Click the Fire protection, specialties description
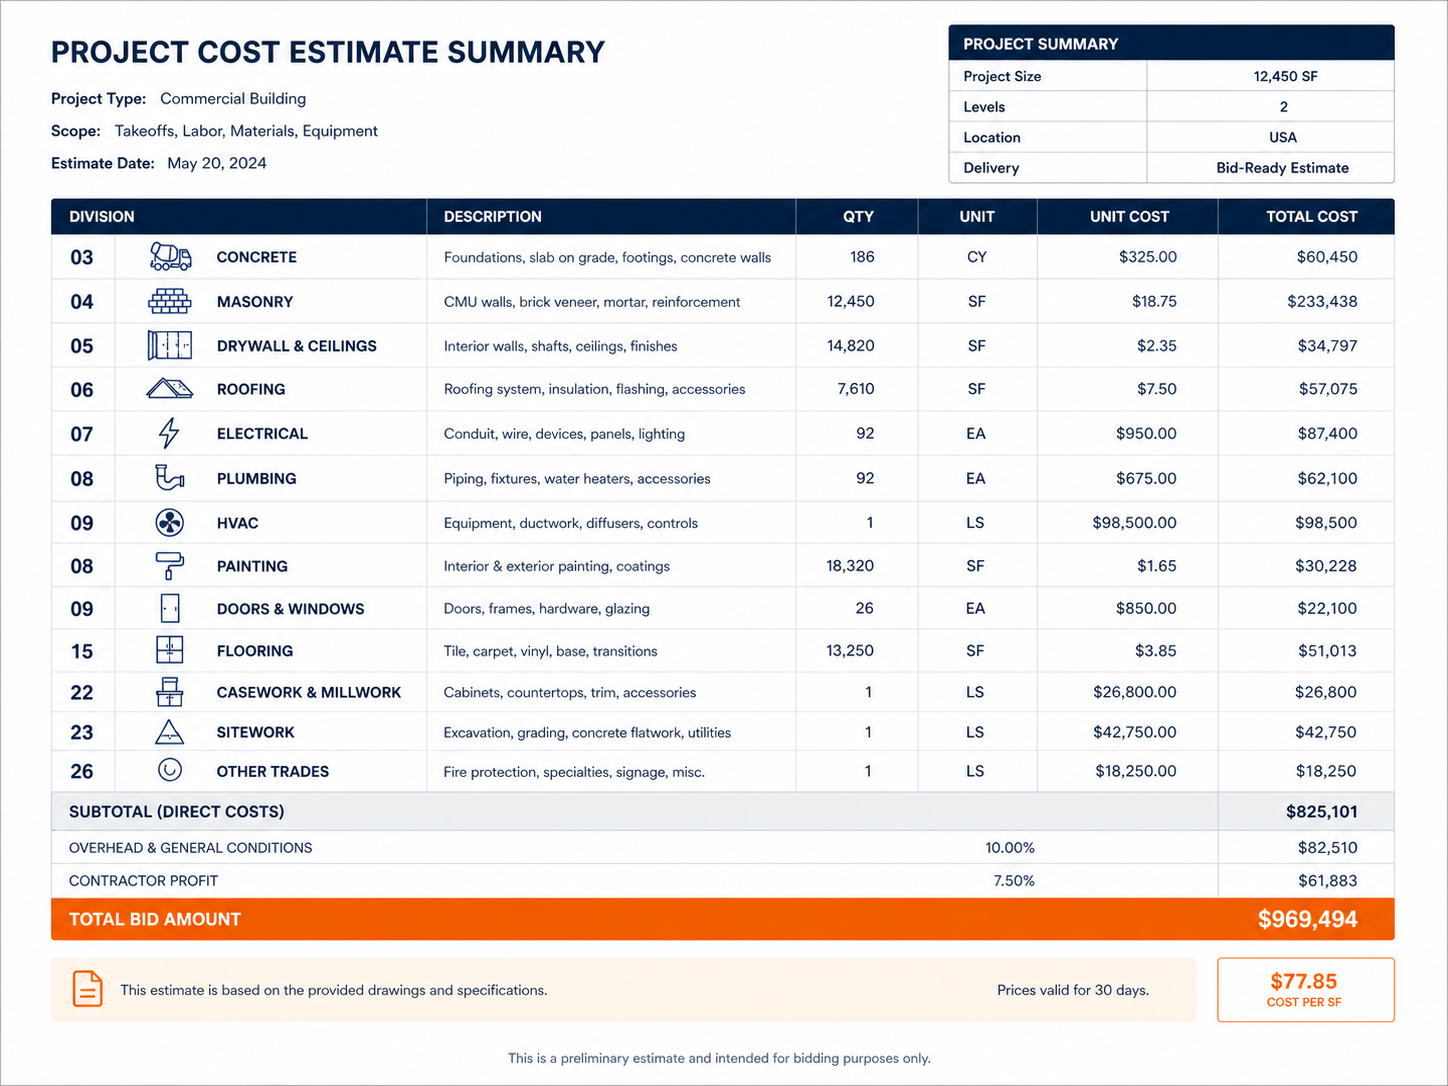This screenshot has width=1448, height=1086. (x=574, y=771)
